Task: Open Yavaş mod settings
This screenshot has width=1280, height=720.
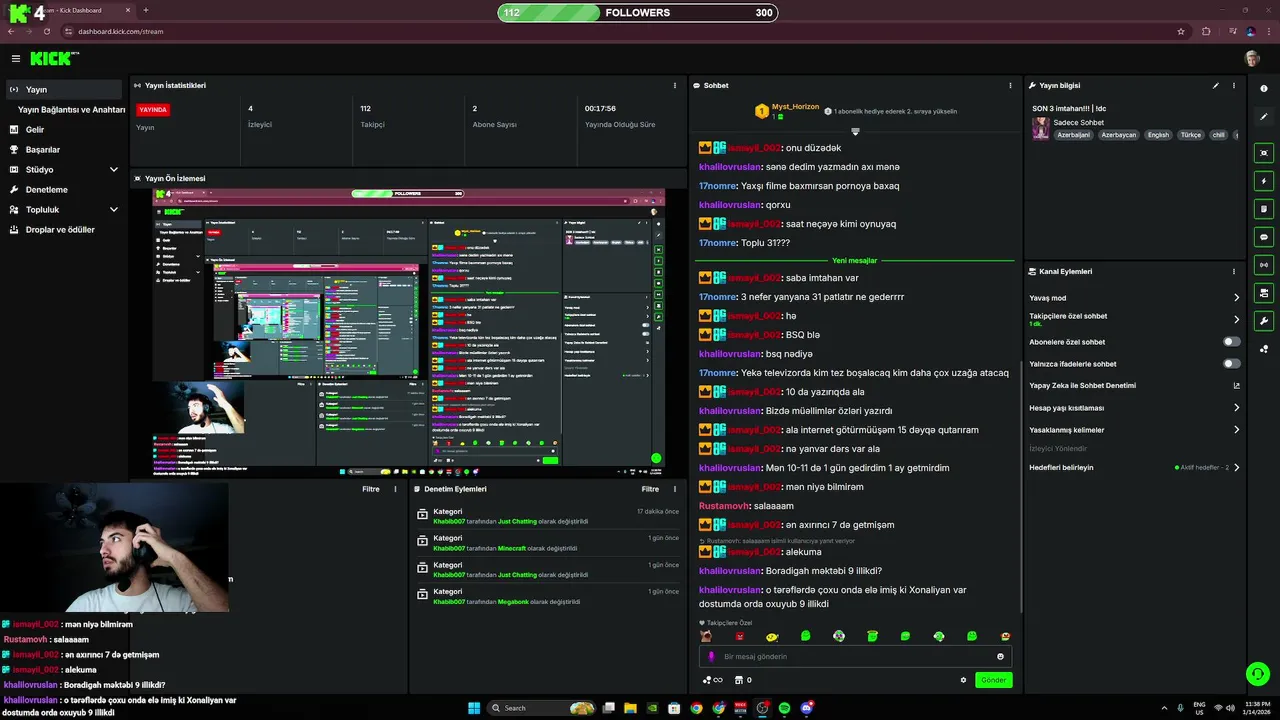Action: [x=1134, y=298]
